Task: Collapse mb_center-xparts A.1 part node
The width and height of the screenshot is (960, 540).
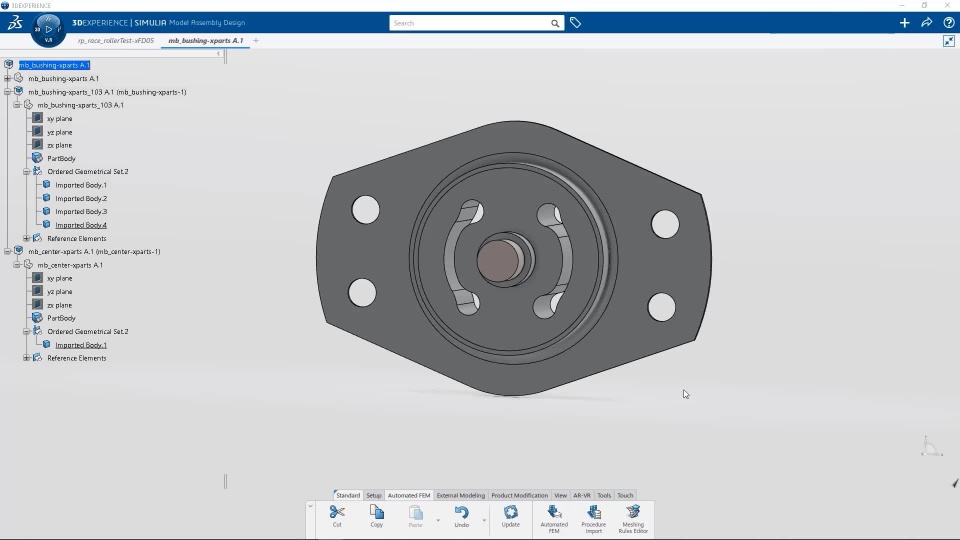Action: [17, 265]
